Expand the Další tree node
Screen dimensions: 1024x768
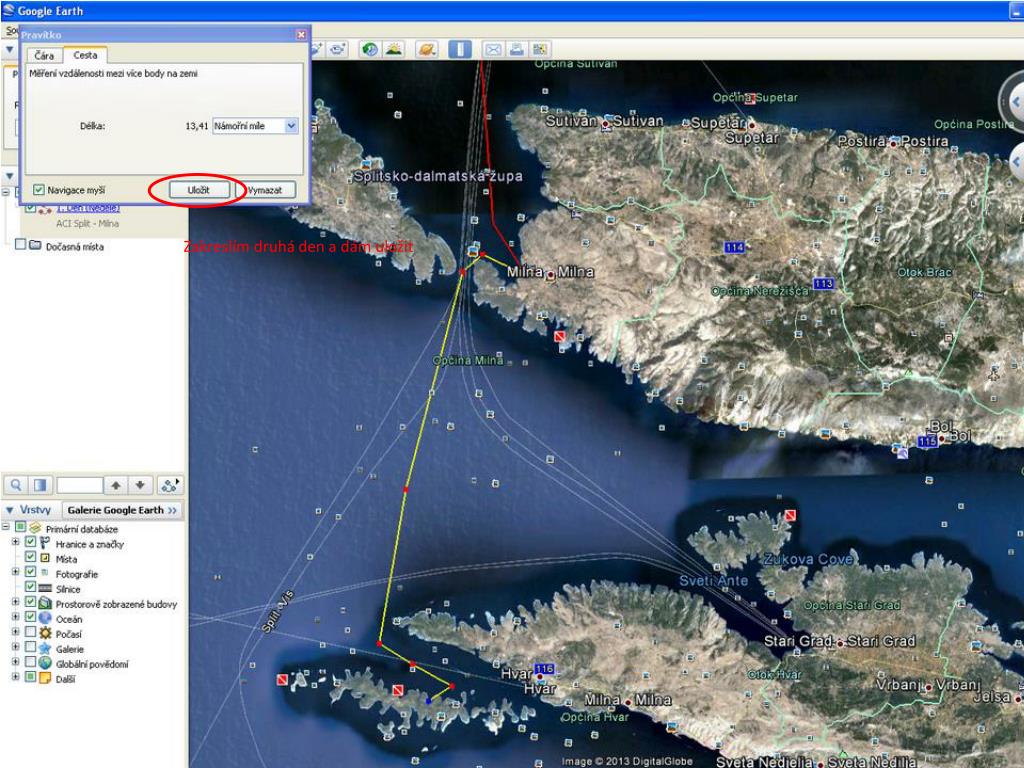tap(16, 677)
